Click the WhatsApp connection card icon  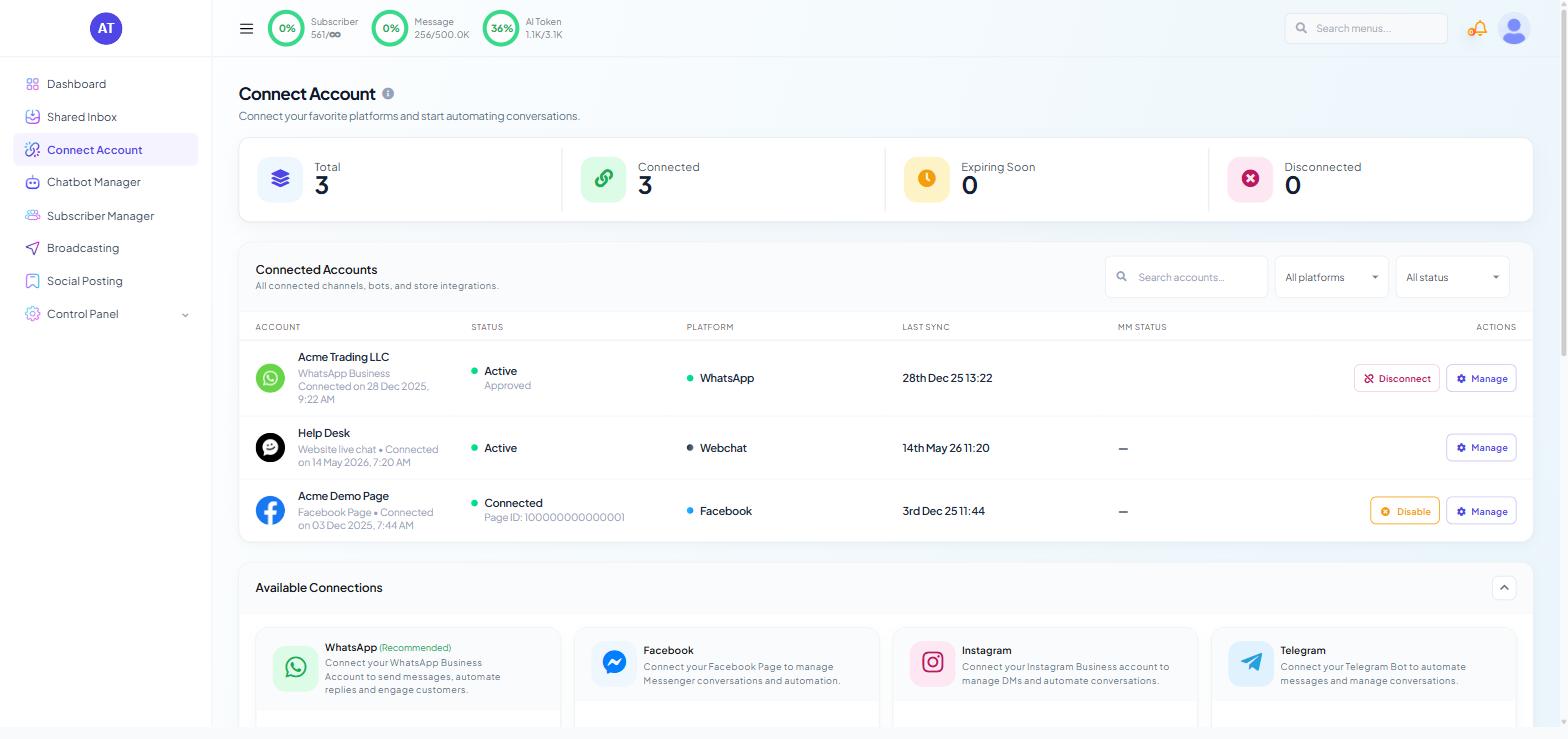295,667
